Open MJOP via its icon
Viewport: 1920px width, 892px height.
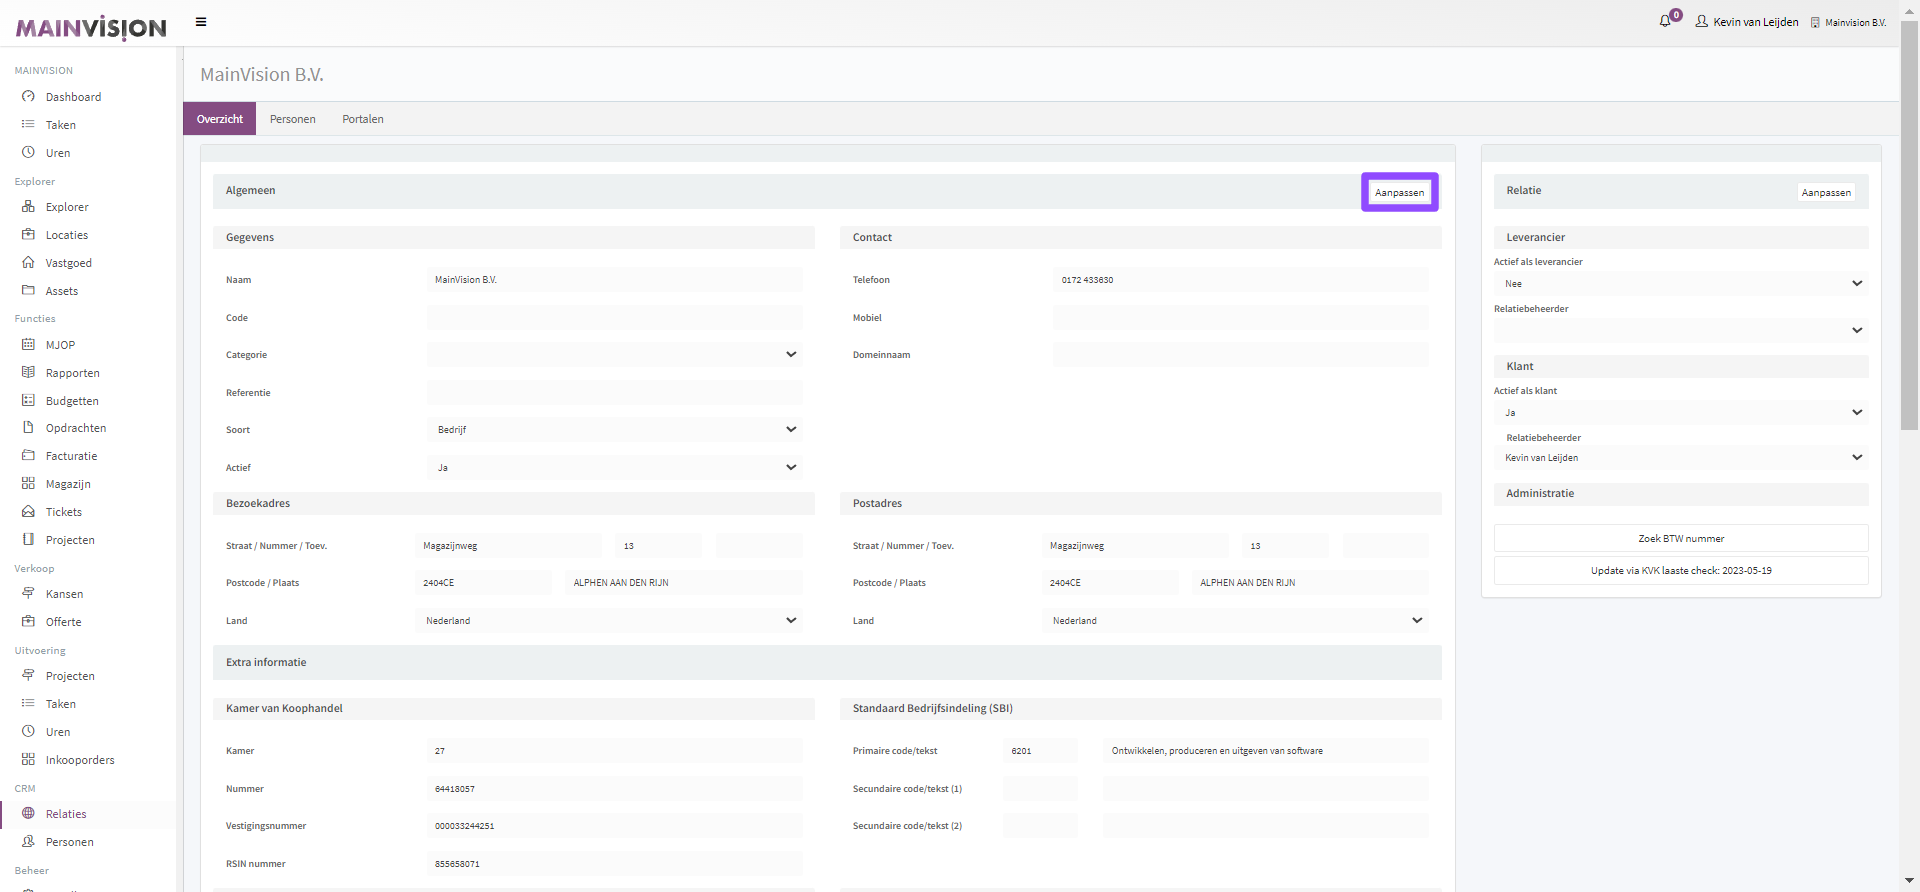[x=28, y=345]
